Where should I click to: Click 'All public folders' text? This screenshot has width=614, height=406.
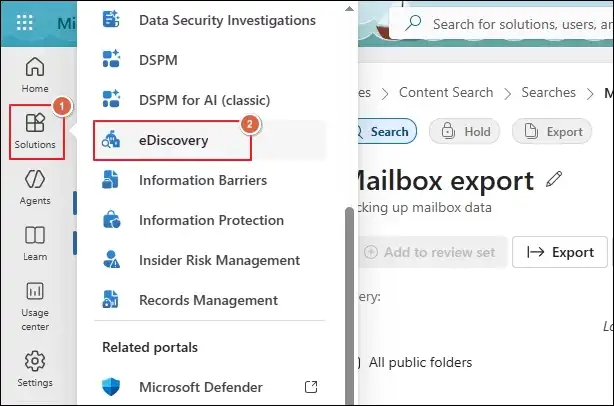(420, 363)
